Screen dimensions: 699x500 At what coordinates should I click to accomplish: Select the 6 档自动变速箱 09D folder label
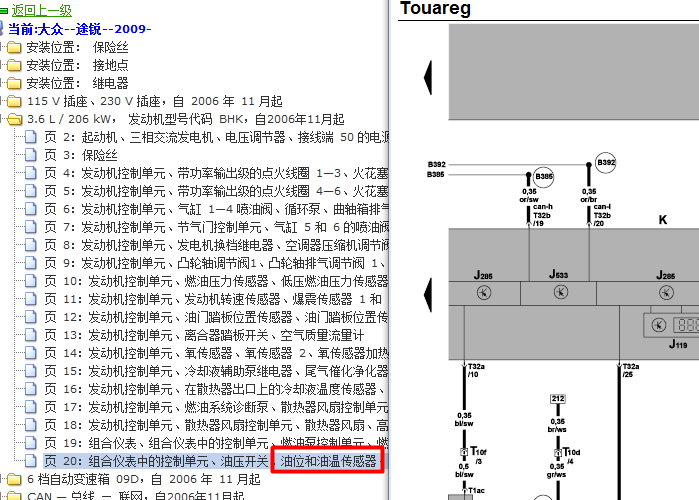click(x=144, y=479)
